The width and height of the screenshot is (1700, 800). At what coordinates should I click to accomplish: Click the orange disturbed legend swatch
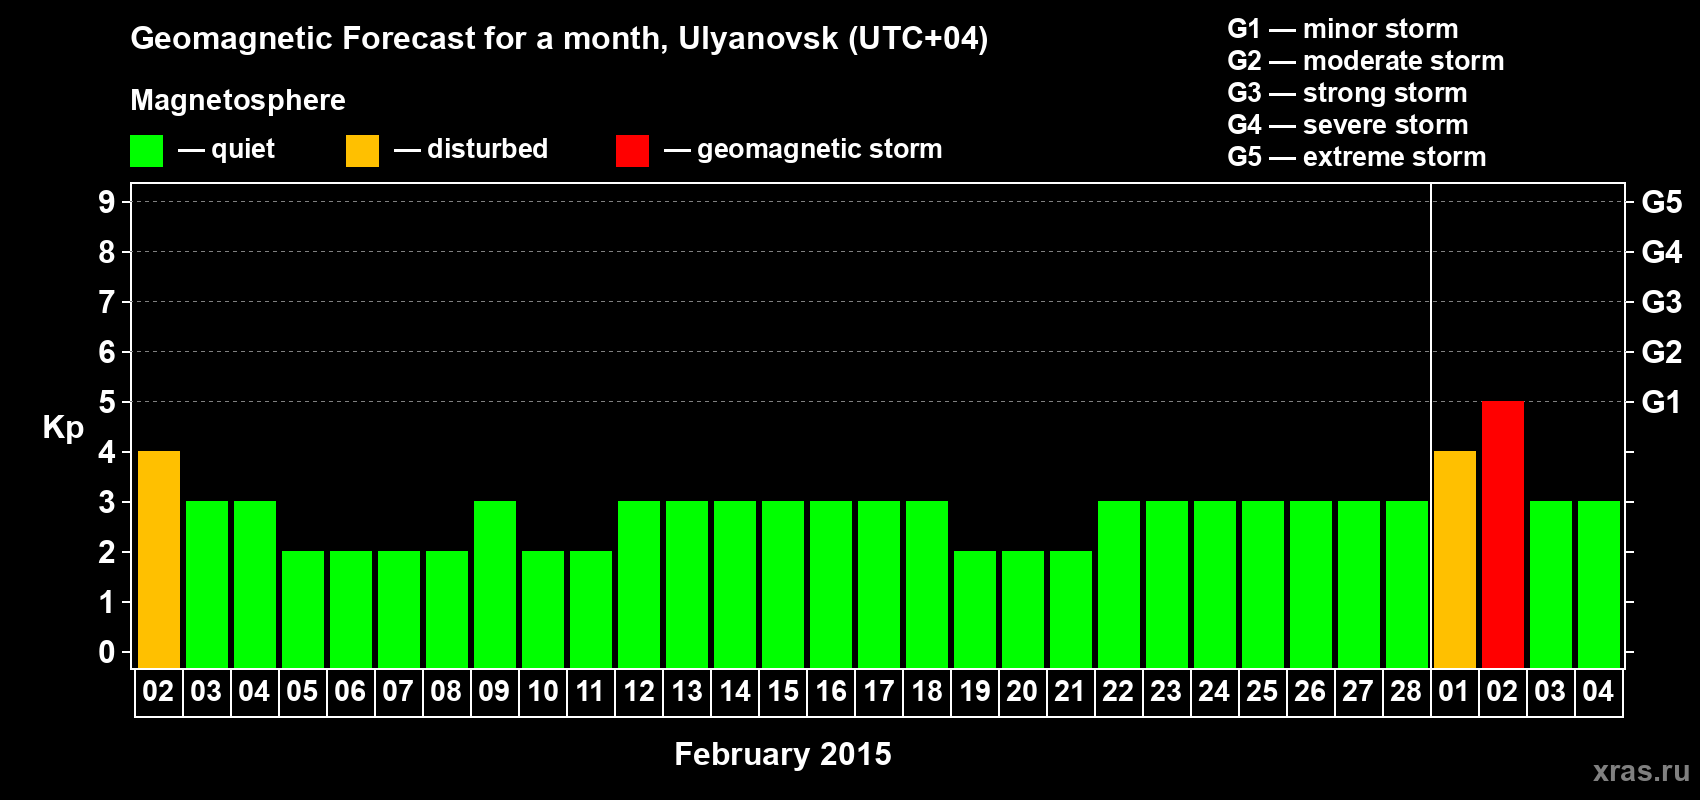362,151
